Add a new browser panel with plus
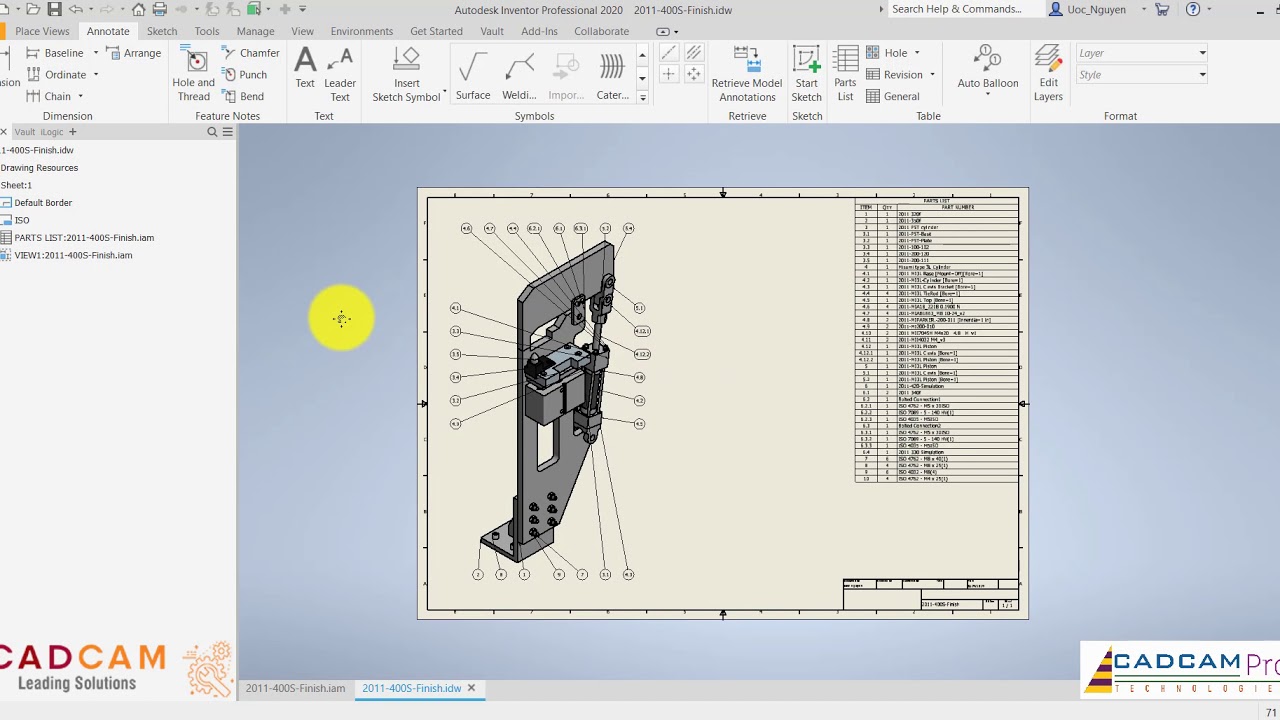 coord(72,132)
